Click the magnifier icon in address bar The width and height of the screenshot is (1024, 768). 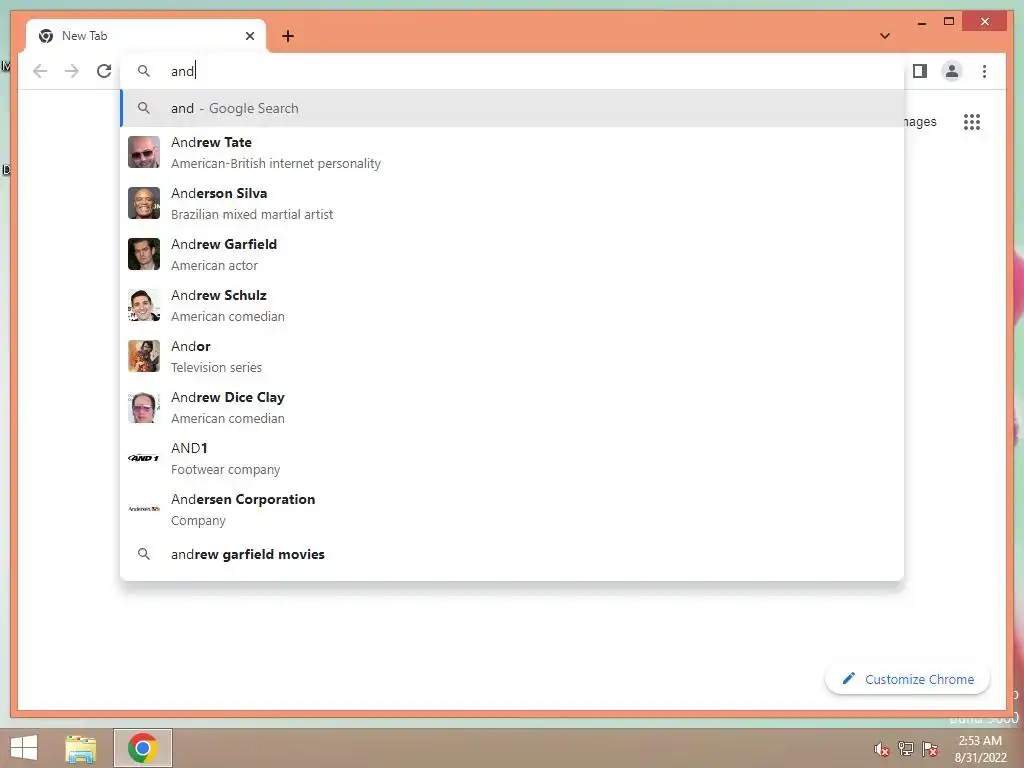(x=144, y=71)
